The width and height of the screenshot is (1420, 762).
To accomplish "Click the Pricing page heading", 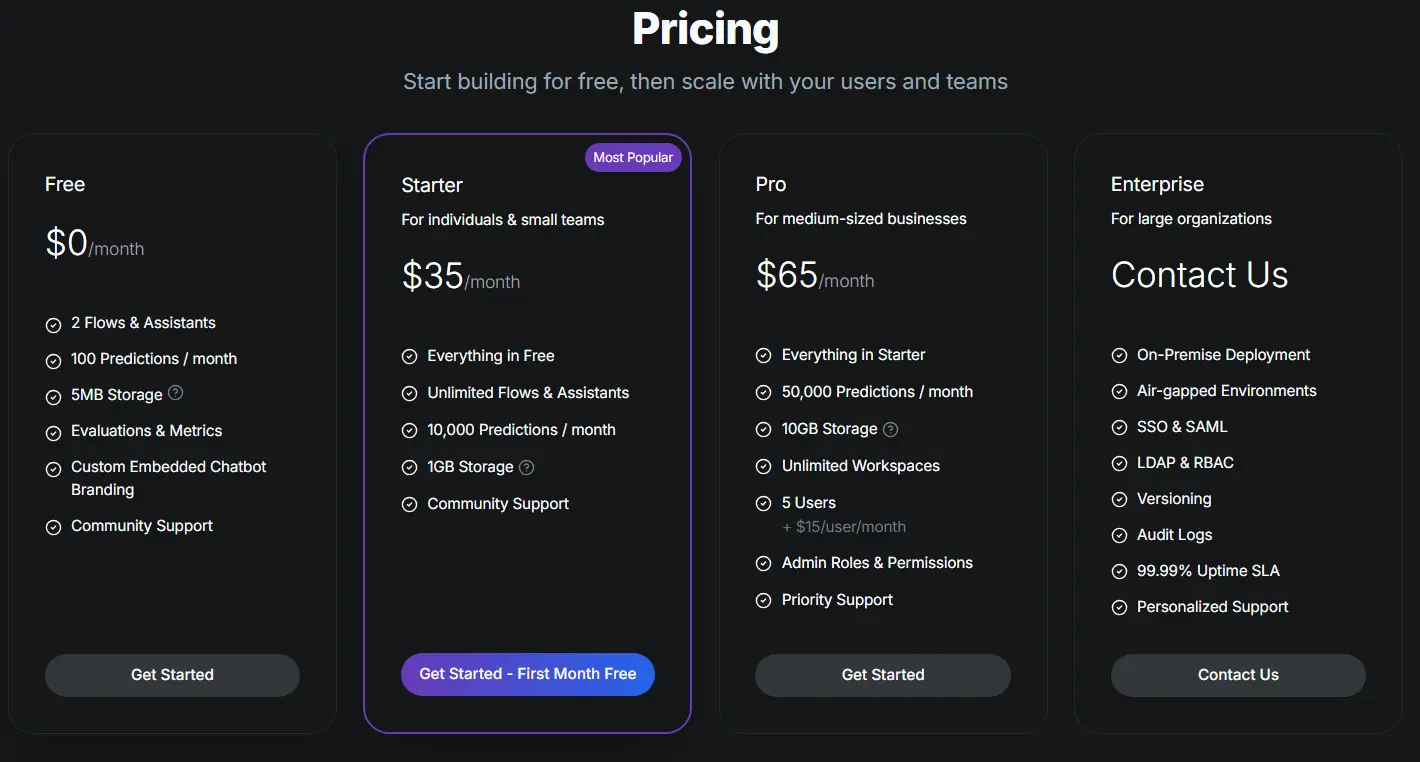I will tap(706, 30).
